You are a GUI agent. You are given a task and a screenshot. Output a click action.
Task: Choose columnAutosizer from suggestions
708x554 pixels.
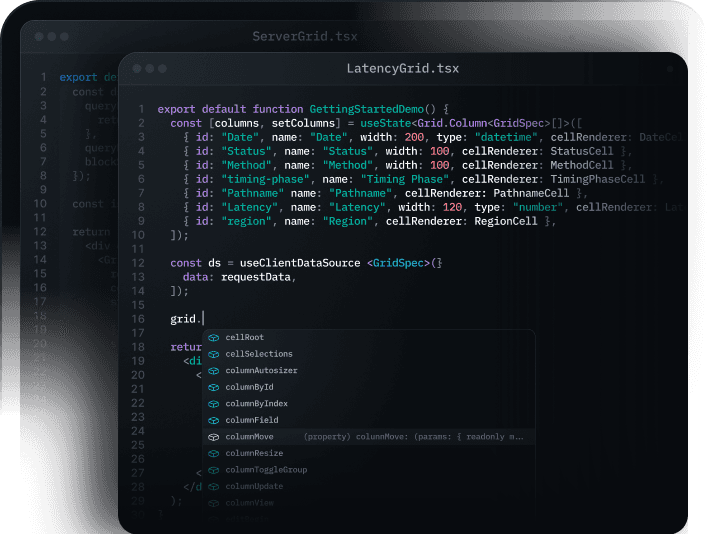[x=369, y=371]
